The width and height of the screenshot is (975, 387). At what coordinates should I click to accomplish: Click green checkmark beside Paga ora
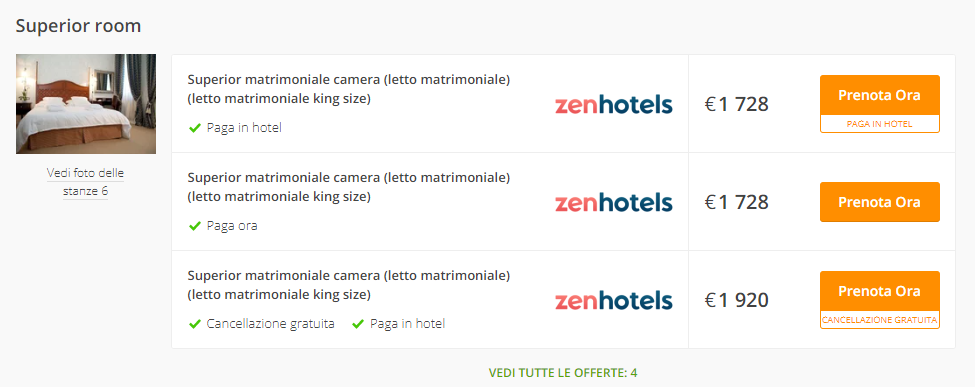pyautogui.click(x=195, y=226)
